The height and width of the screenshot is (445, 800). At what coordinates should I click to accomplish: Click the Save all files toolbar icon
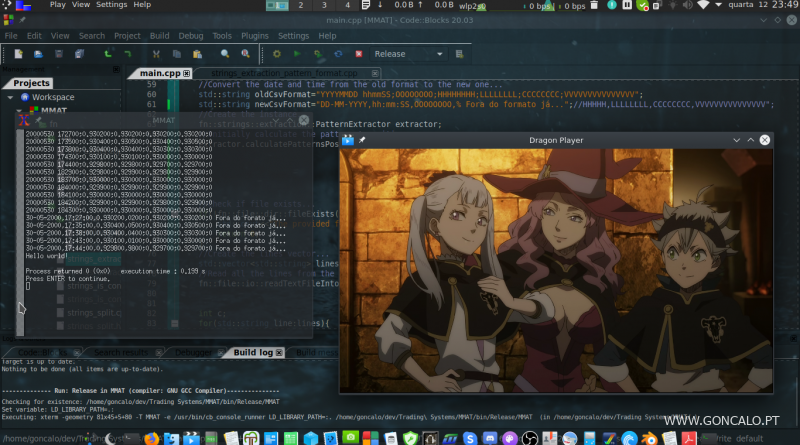click(79, 54)
